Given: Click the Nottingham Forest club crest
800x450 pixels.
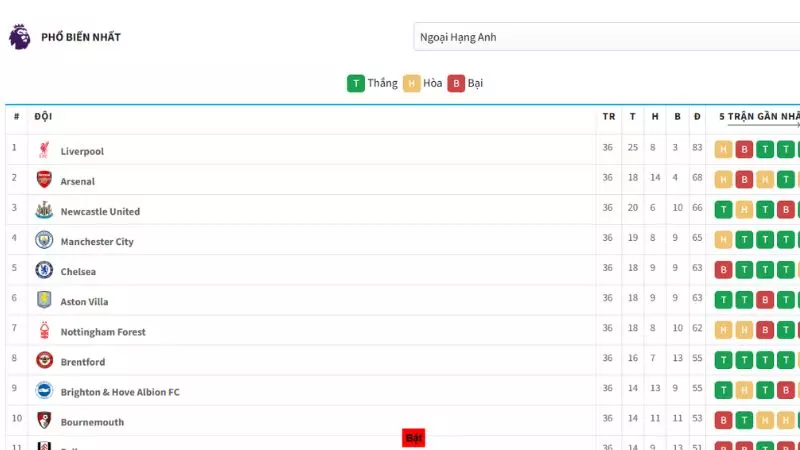Looking at the screenshot, I should 44,330.
